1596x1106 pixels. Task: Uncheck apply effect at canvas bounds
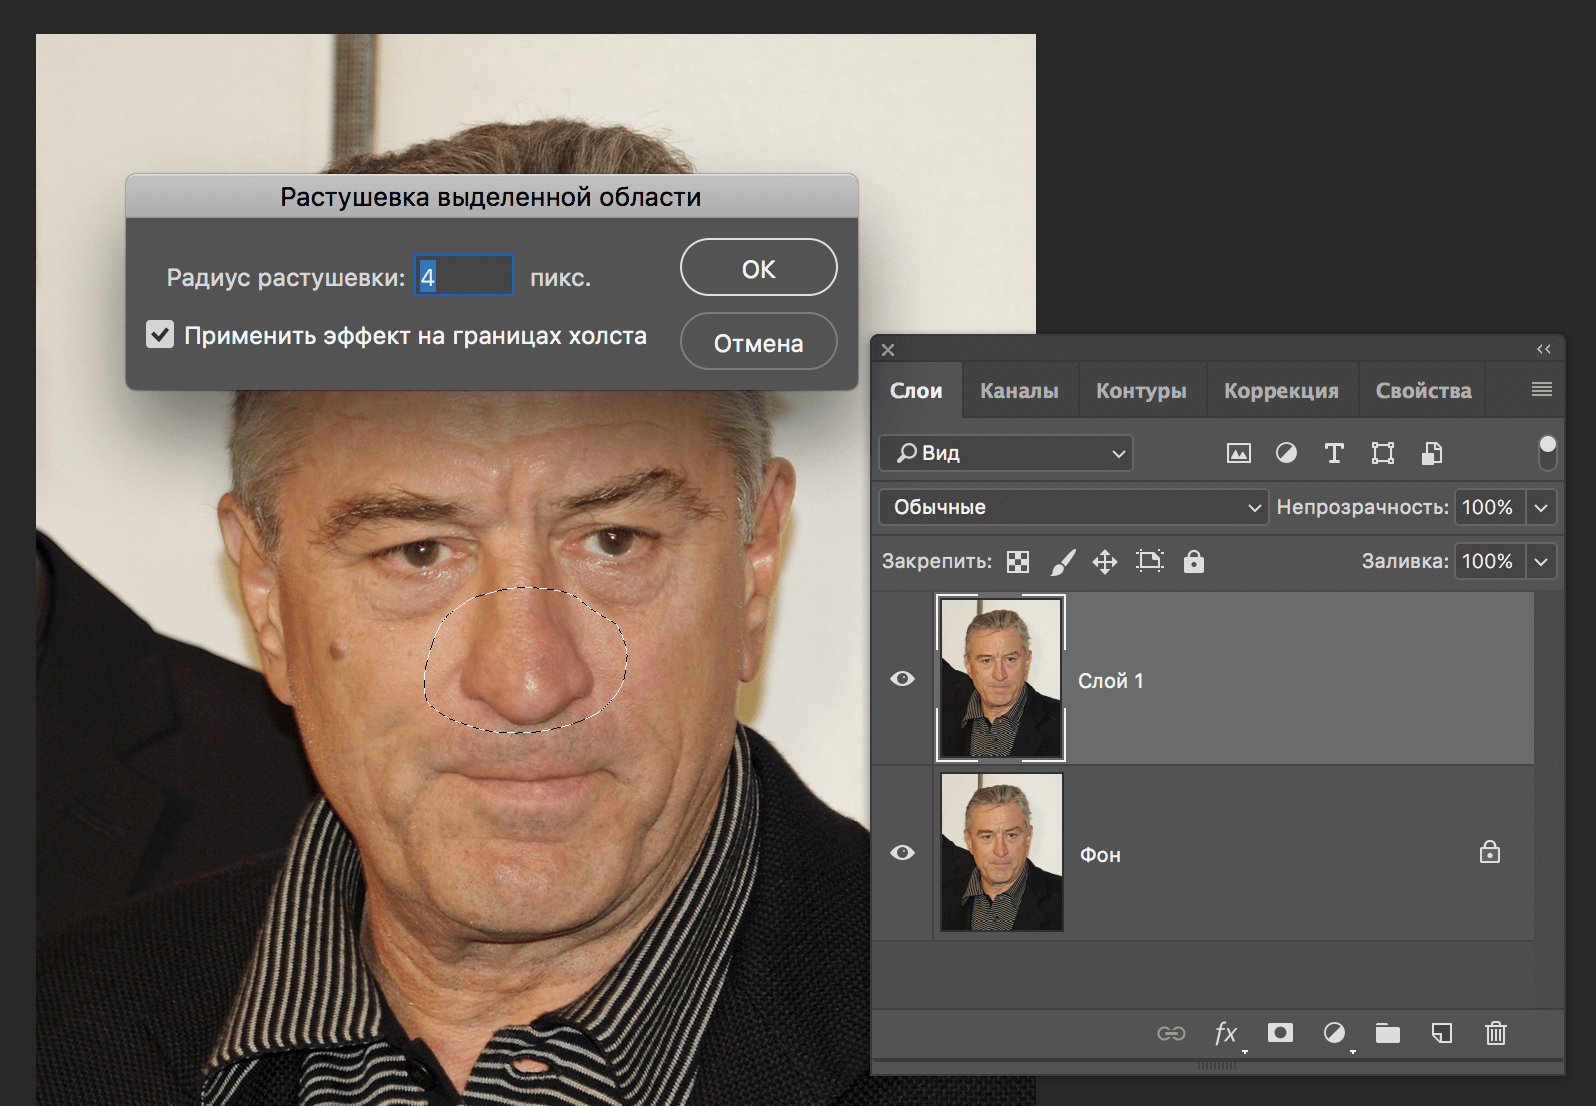click(160, 335)
